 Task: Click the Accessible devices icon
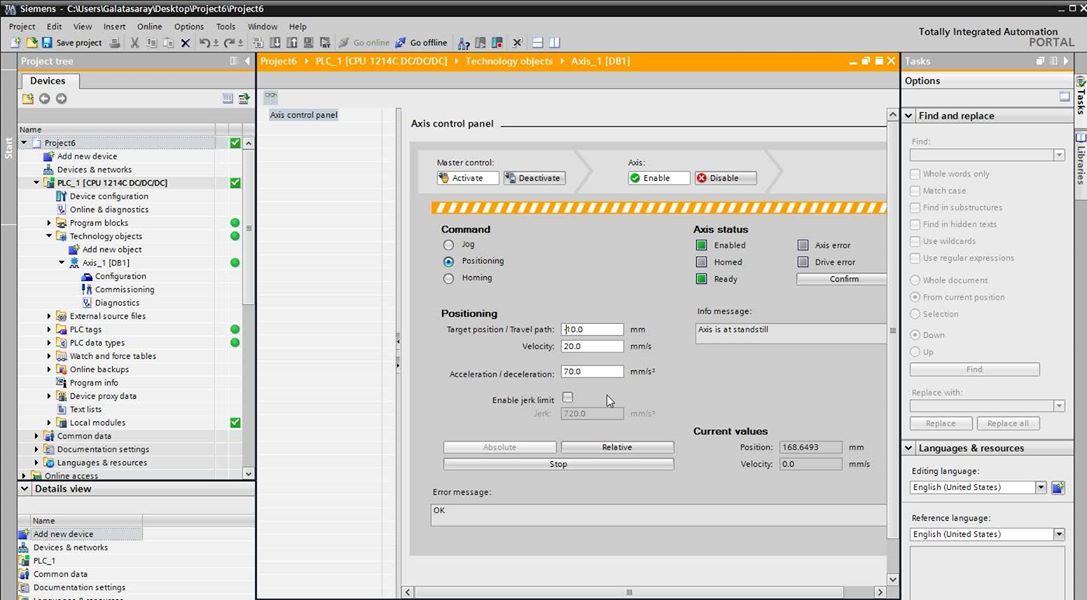pos(464,42)
